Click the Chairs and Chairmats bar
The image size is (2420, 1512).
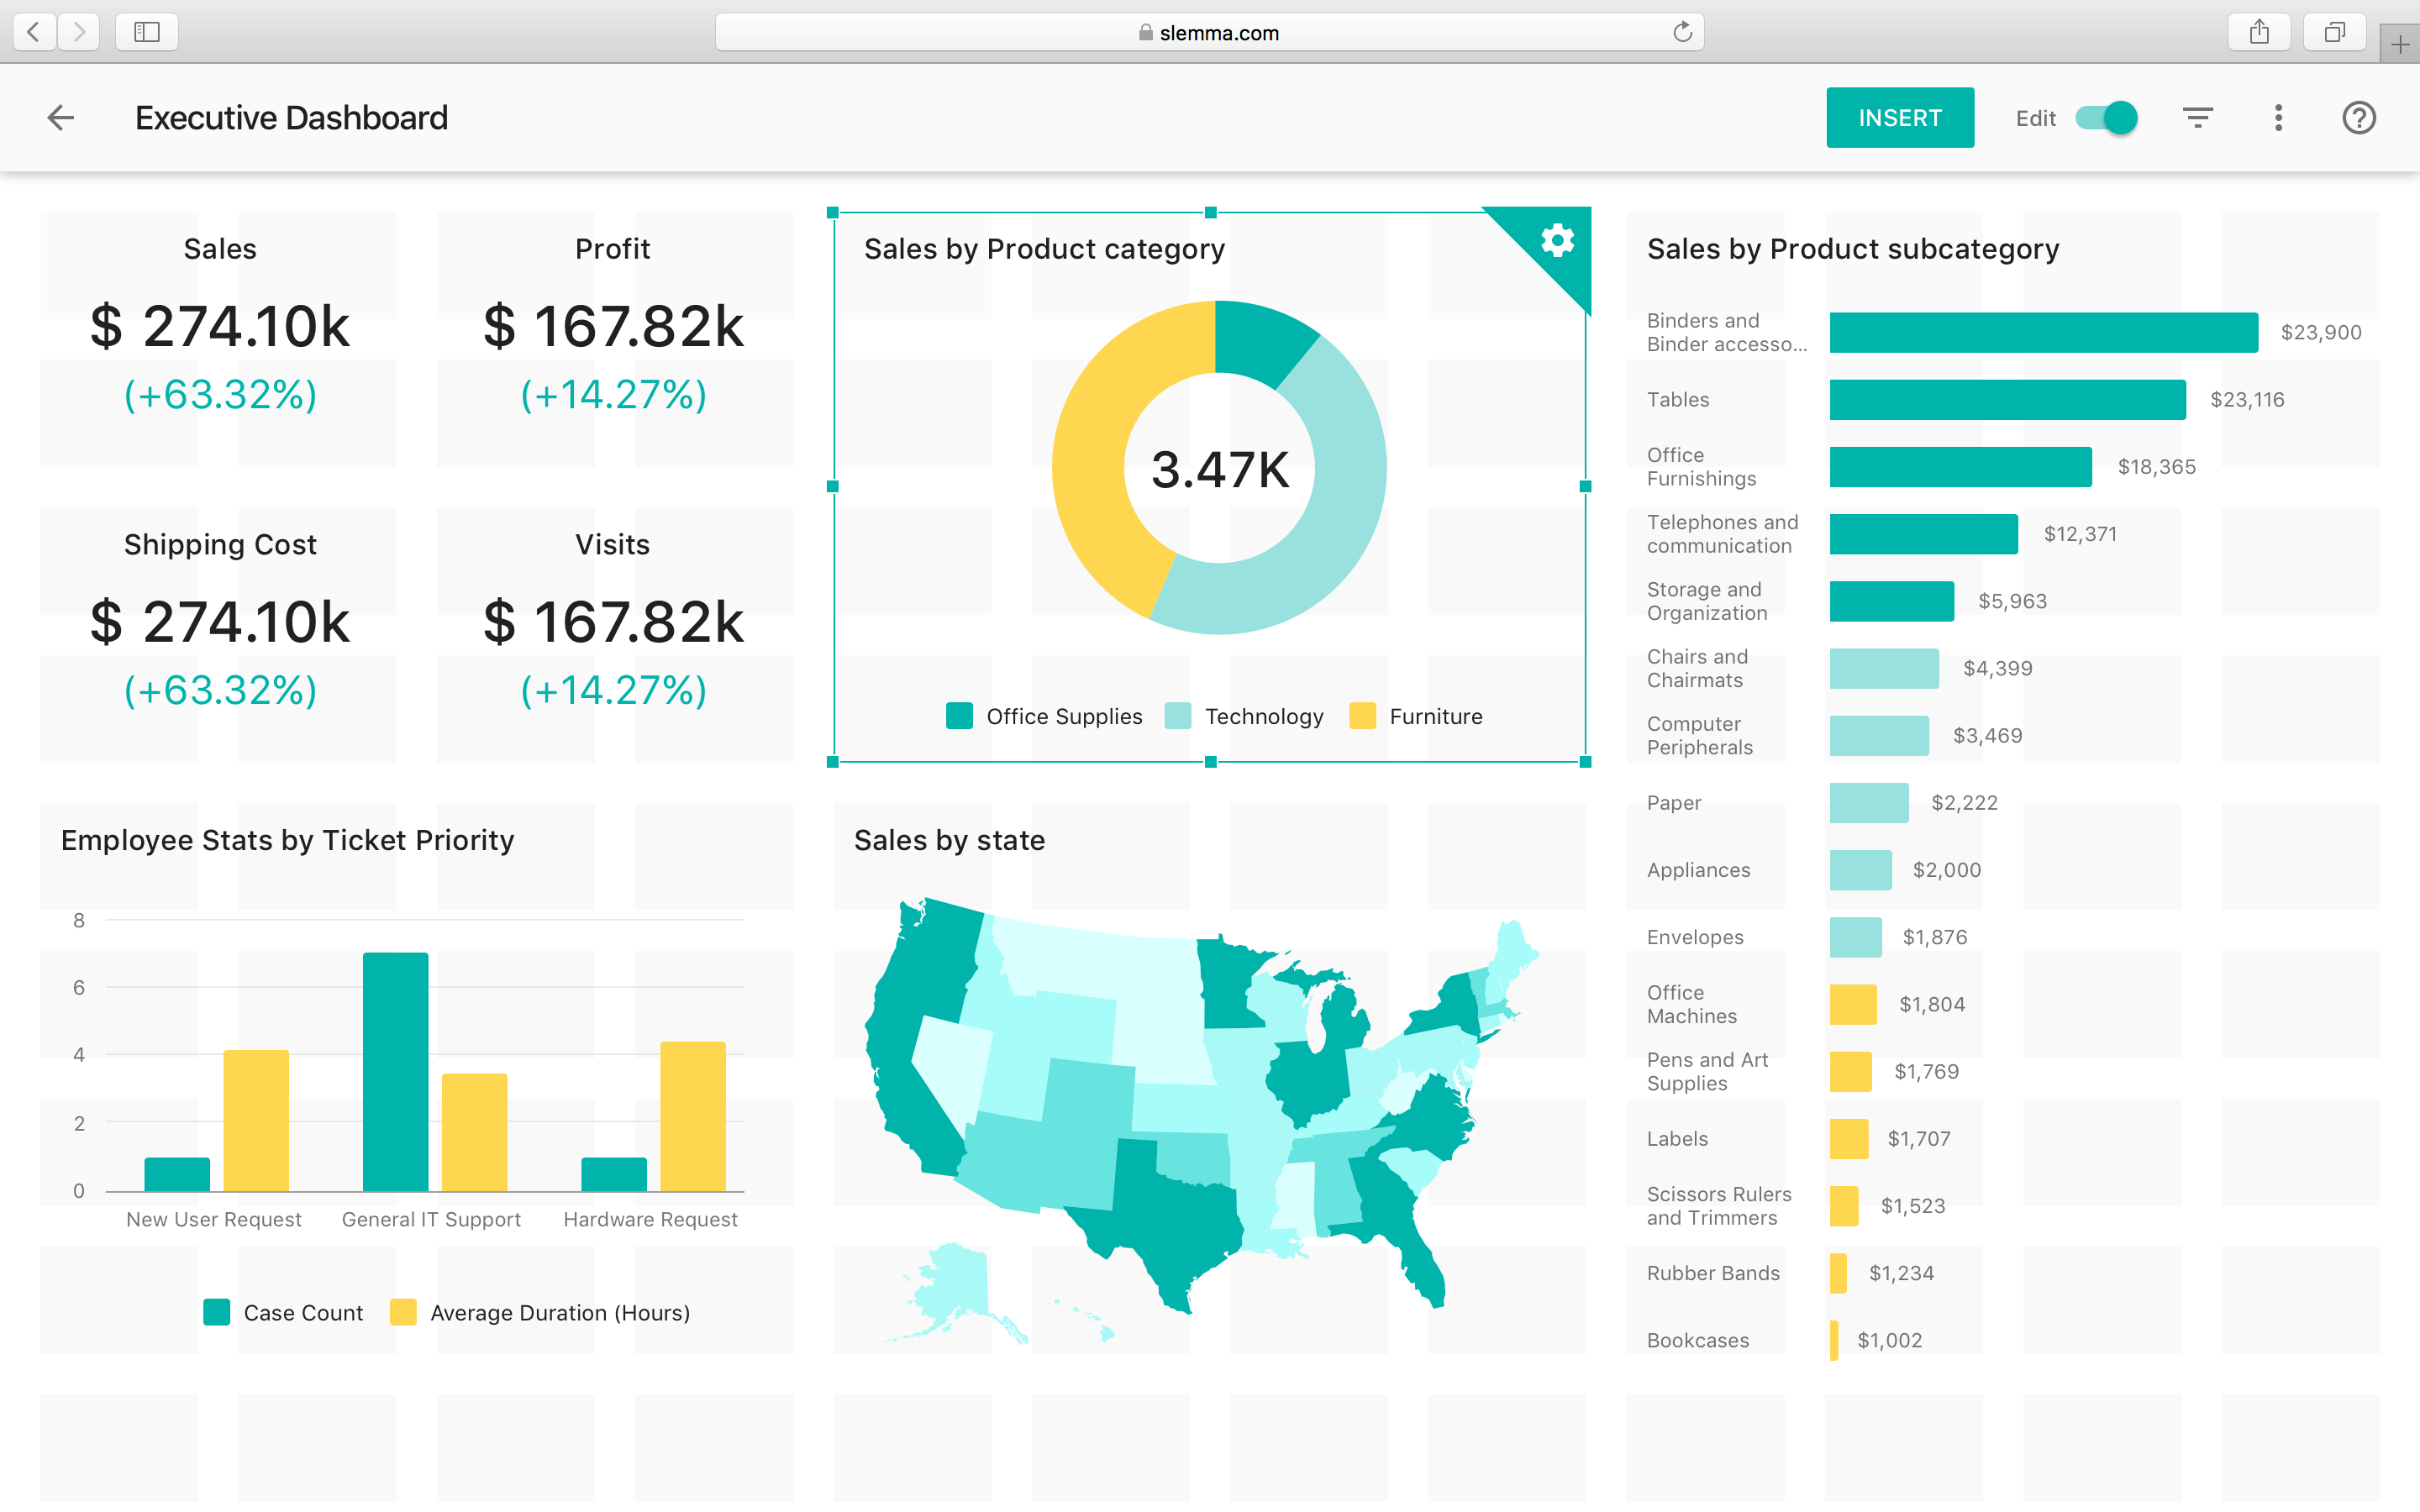tap(1884, 668)
